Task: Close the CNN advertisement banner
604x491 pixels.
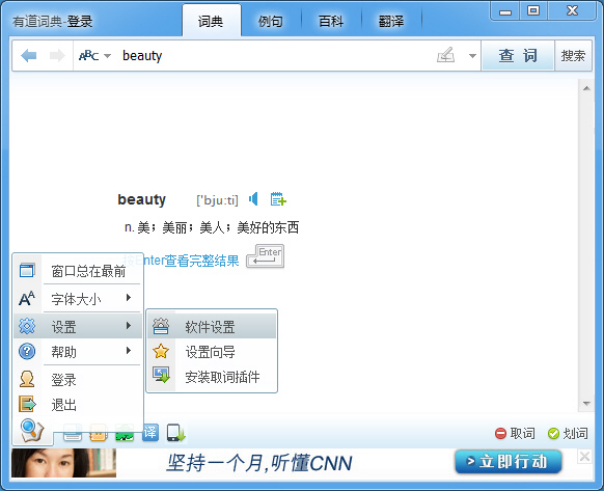Action: pos(585,457)
